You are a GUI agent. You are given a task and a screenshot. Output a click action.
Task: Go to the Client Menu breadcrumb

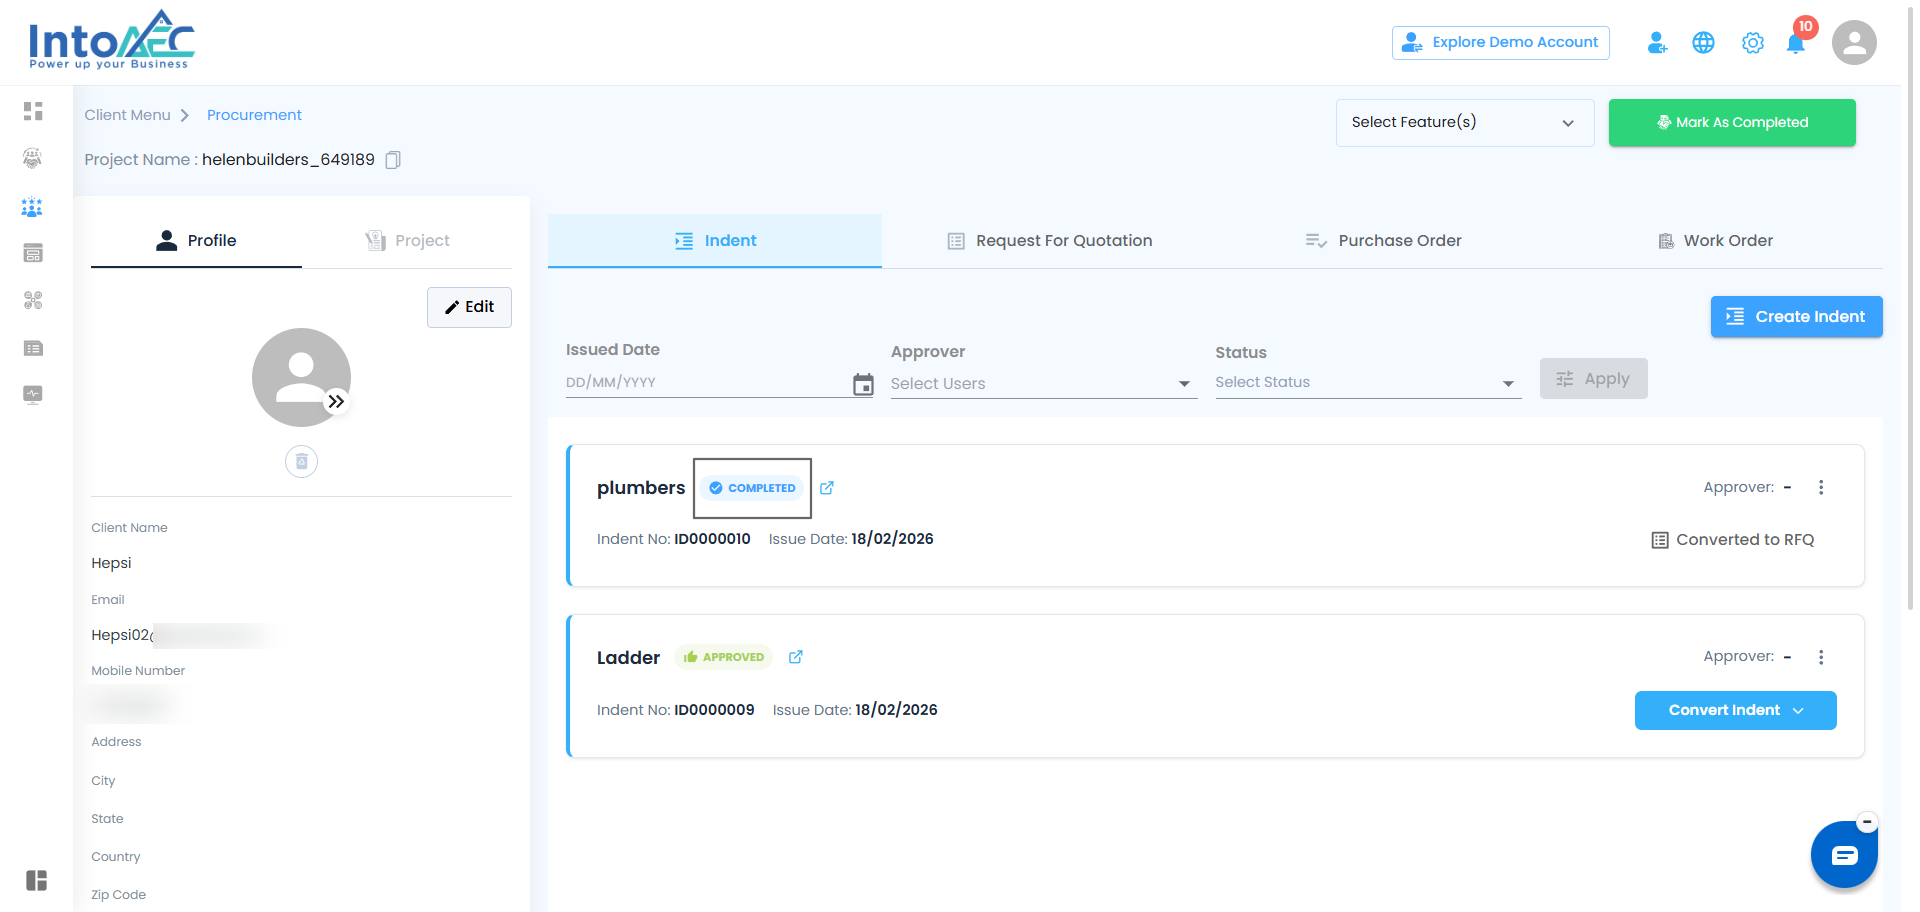tap(128, 115)
